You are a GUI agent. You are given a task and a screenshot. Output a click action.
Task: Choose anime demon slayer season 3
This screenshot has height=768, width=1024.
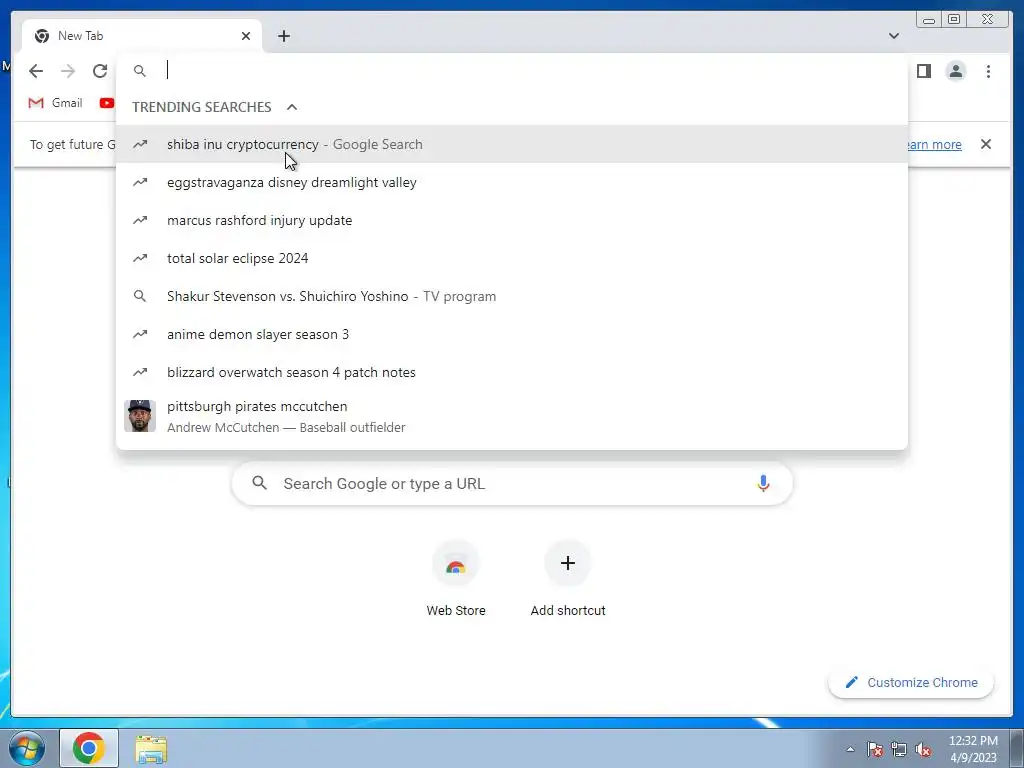512,334
